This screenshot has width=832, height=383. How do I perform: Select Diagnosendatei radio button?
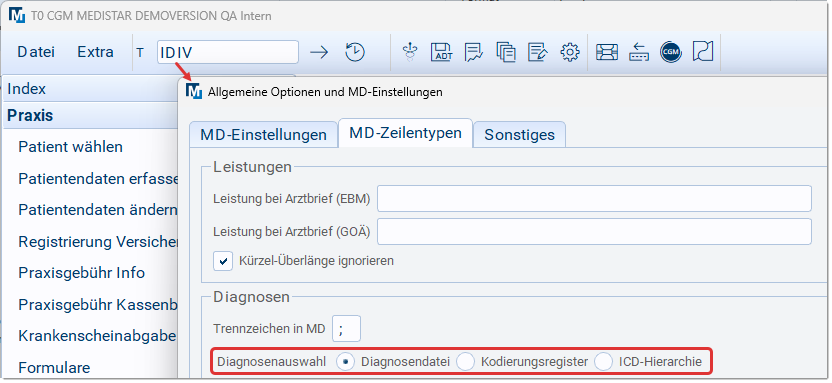tap(346, 362)
